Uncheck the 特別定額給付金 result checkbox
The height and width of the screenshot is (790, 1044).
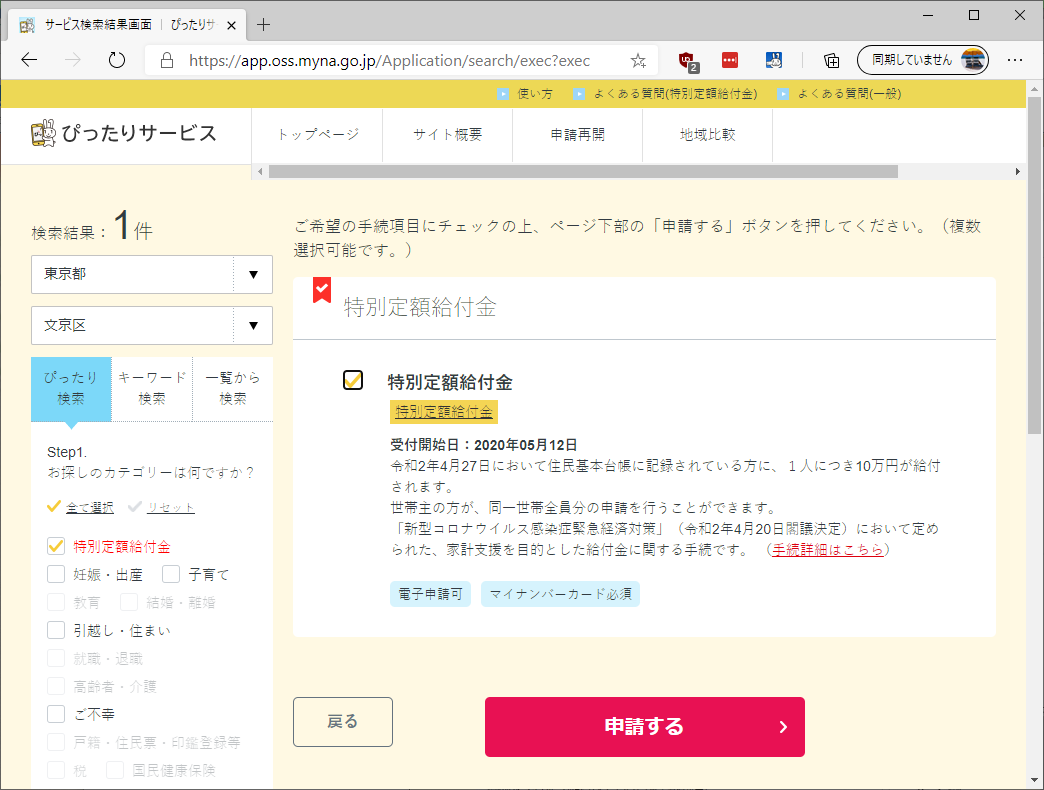pyautogui.click(x=353, y=380)
